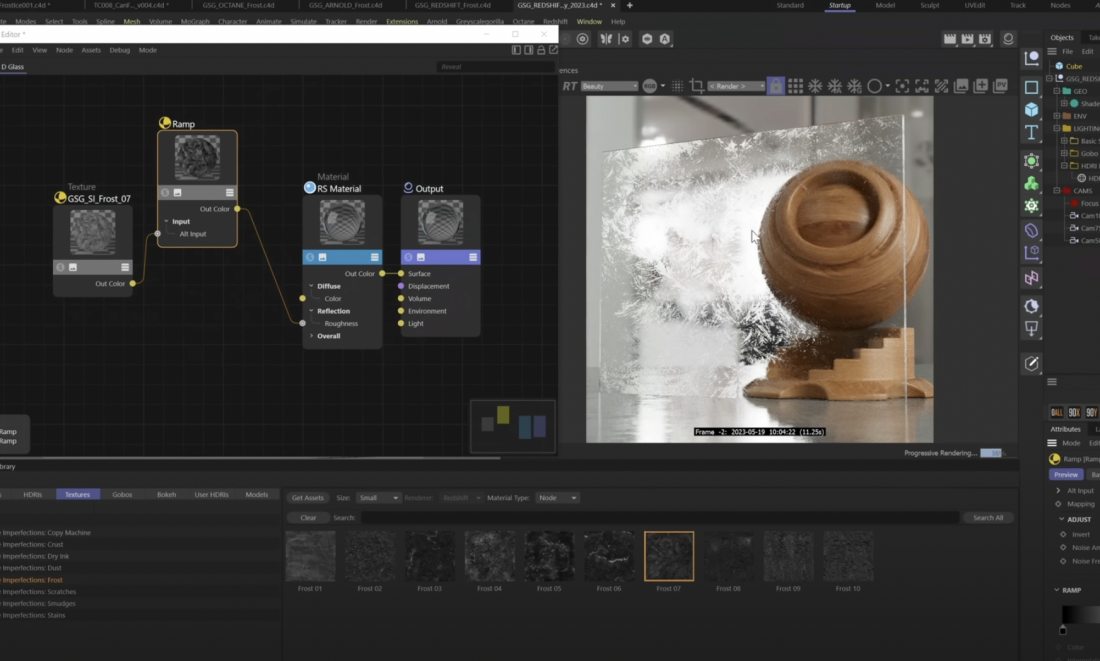Open the Window menu
Viewport: 1100px width, 661px height.
tap(589, 20)
